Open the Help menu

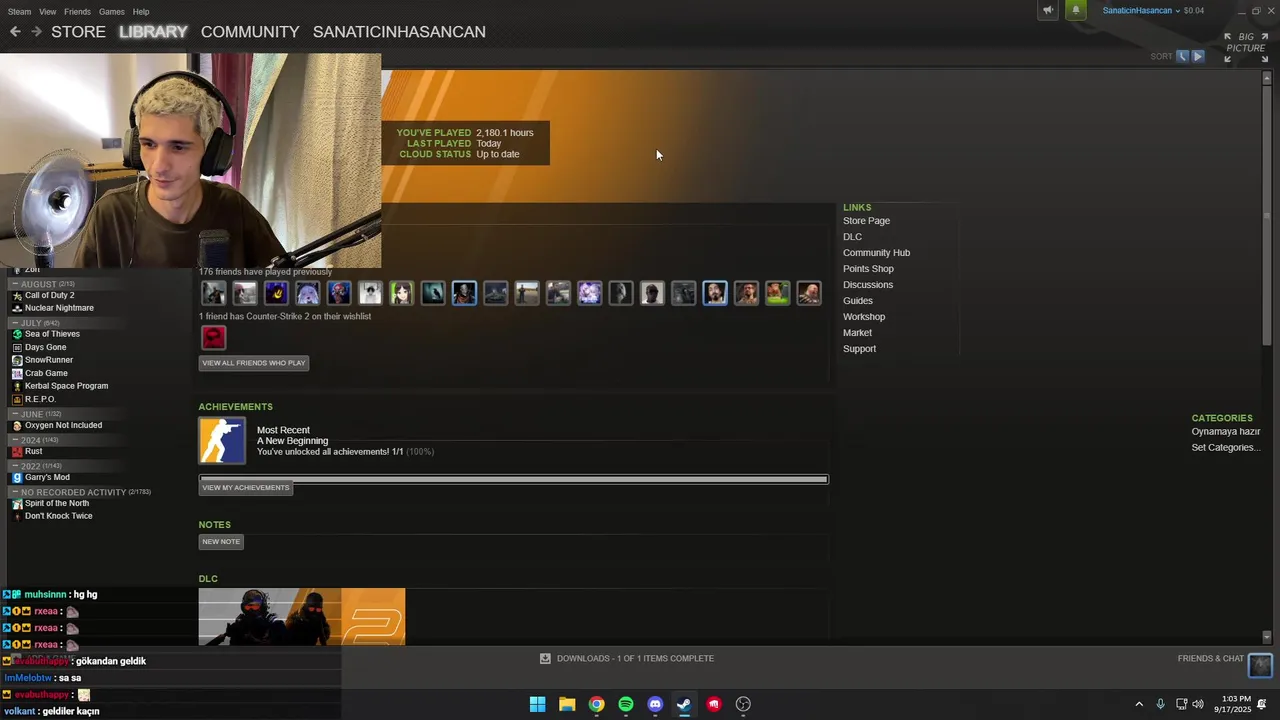141,12
